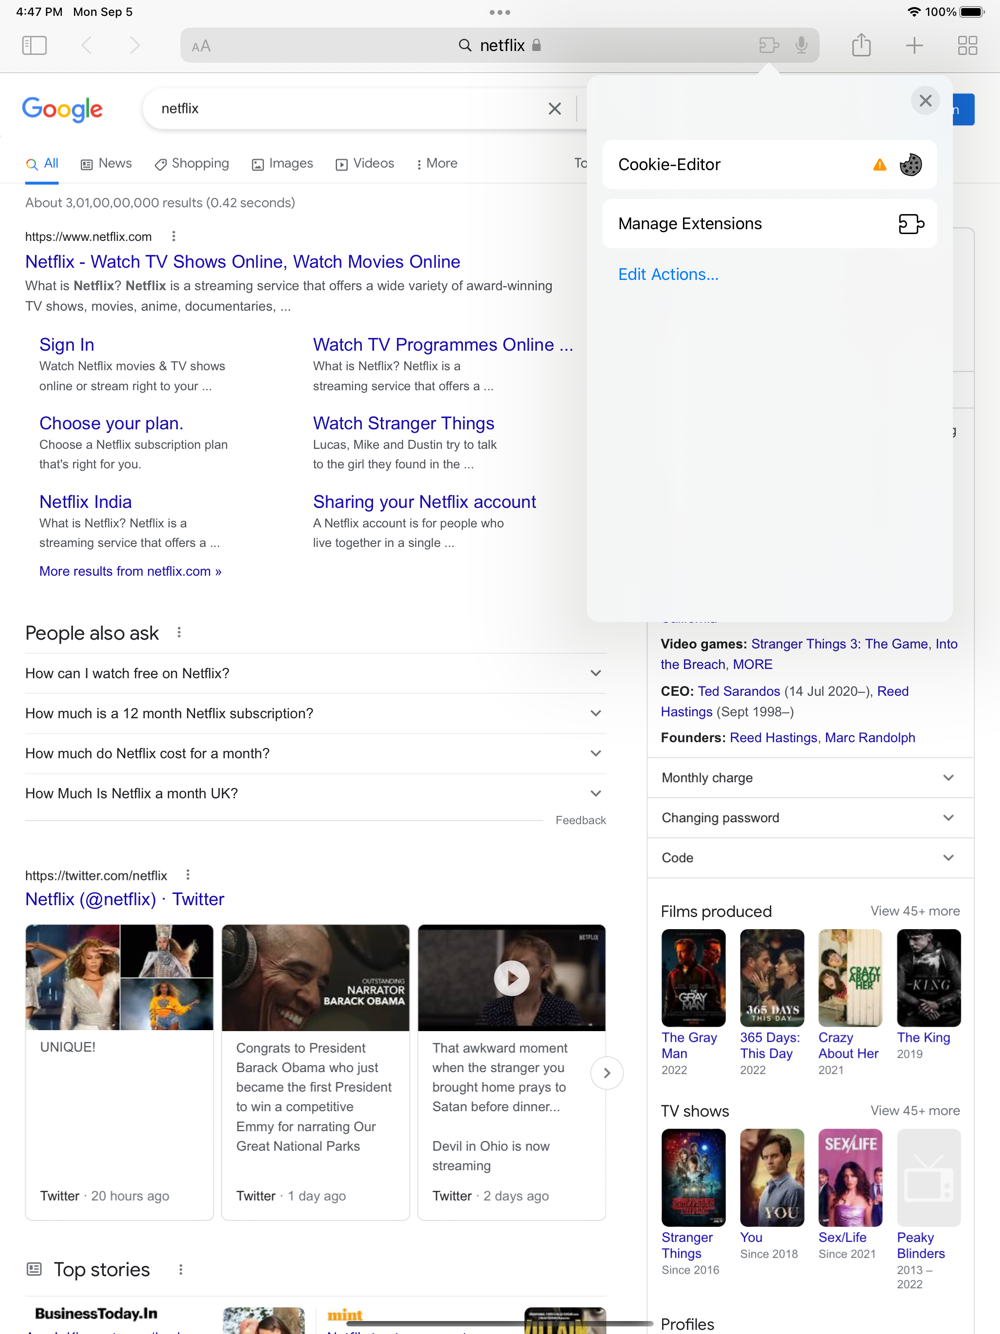The height and width of the screenshot is (1334, 1000).
Task: Tap the Edit Actions link
Action: 668,274
